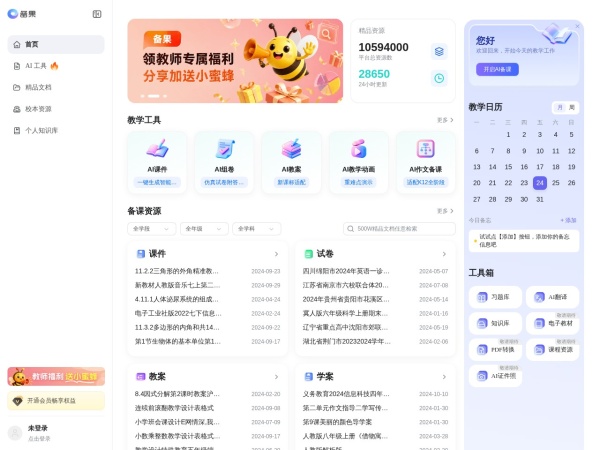This screenshot has width=600, height=450.
Task: Close the greeting card panel
Action: 577,26
